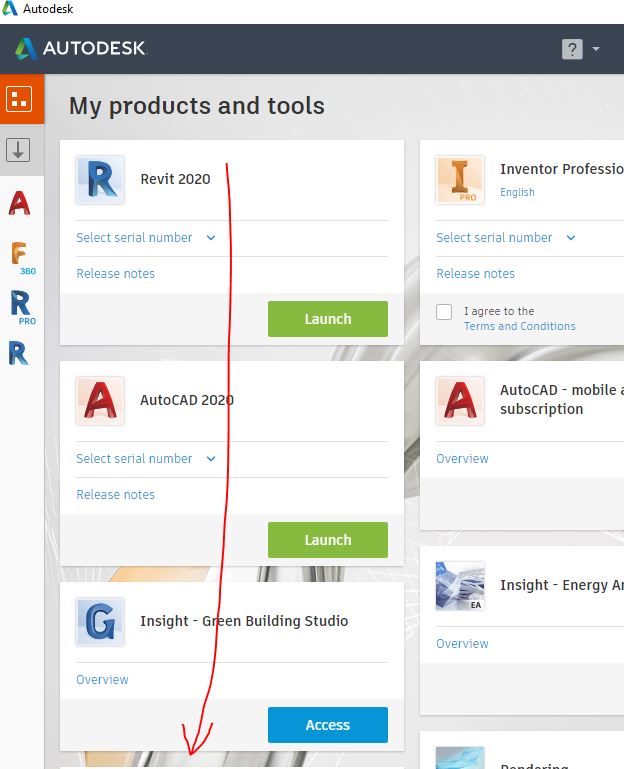Click the Revit 2020 product icon
The width and height of the screenshot is (624, 769).
[100, 179]
